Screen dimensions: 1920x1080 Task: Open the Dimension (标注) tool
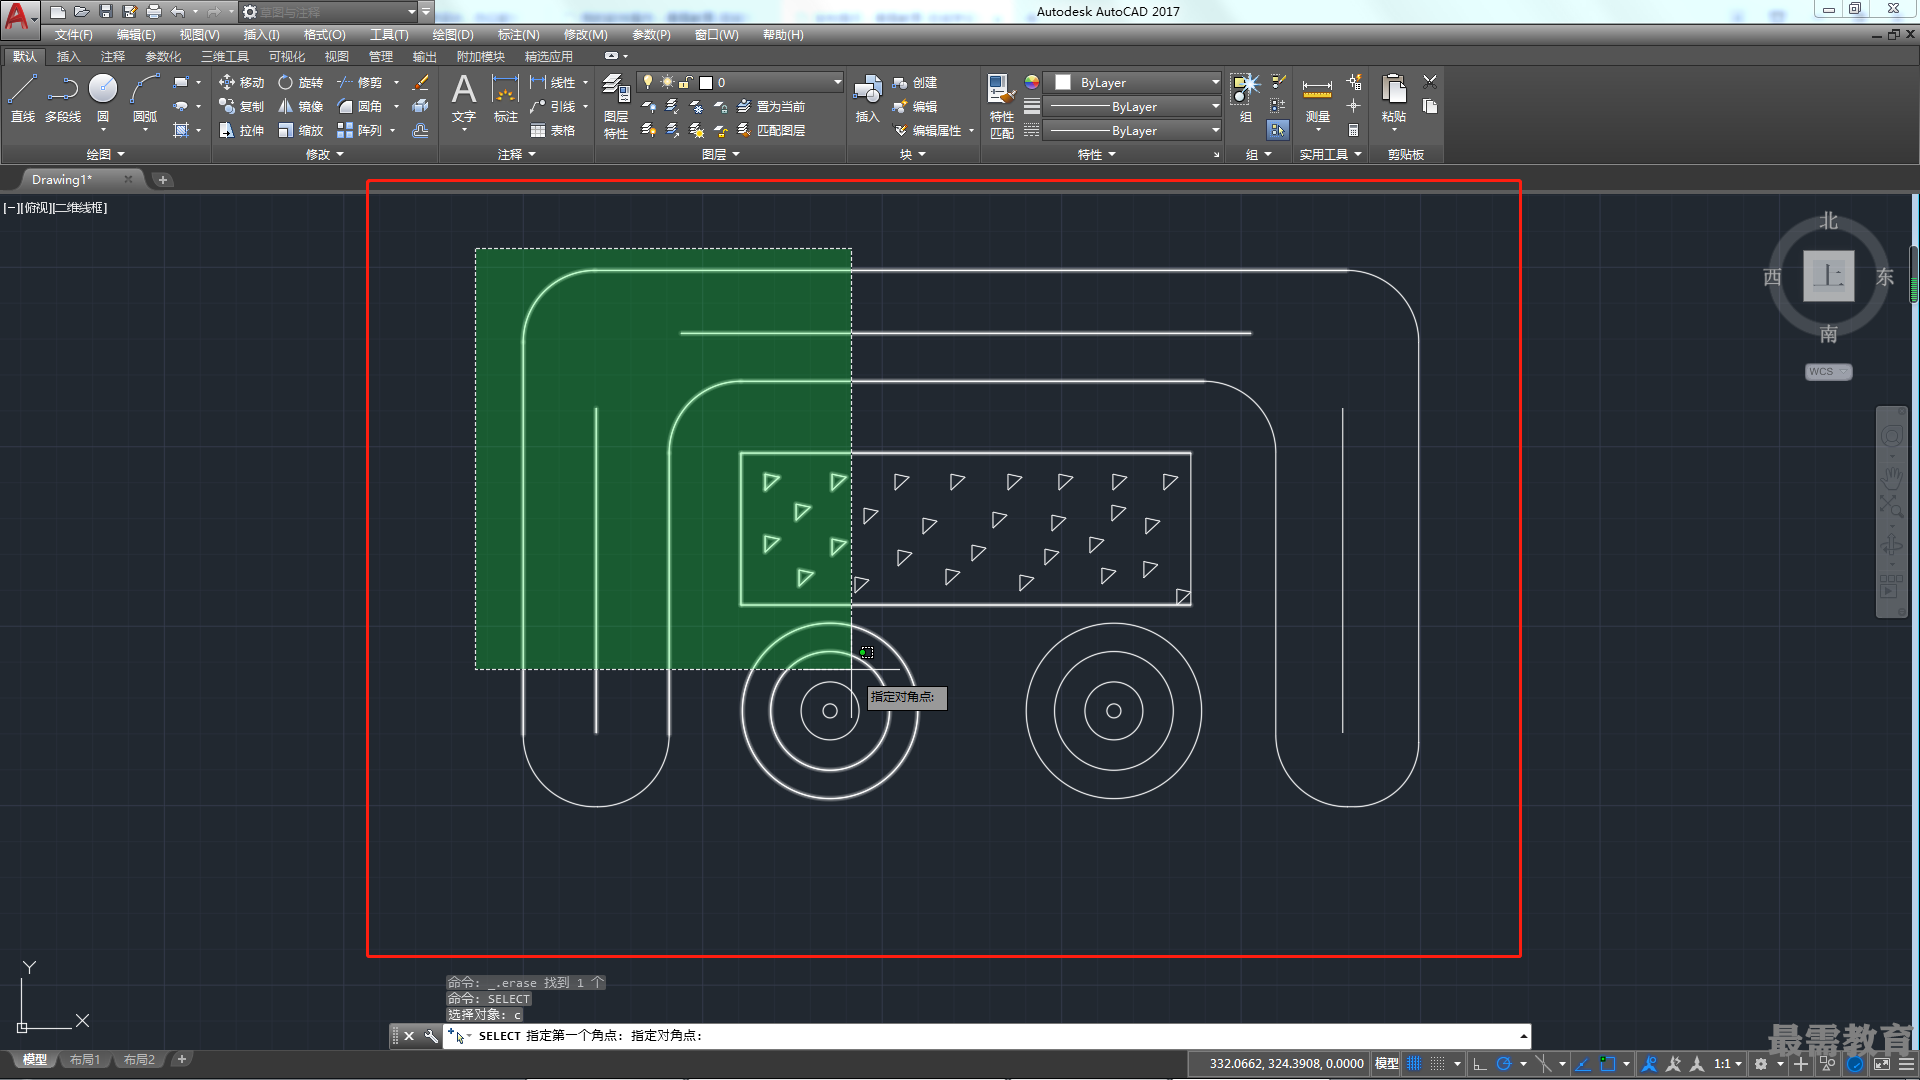506,98
